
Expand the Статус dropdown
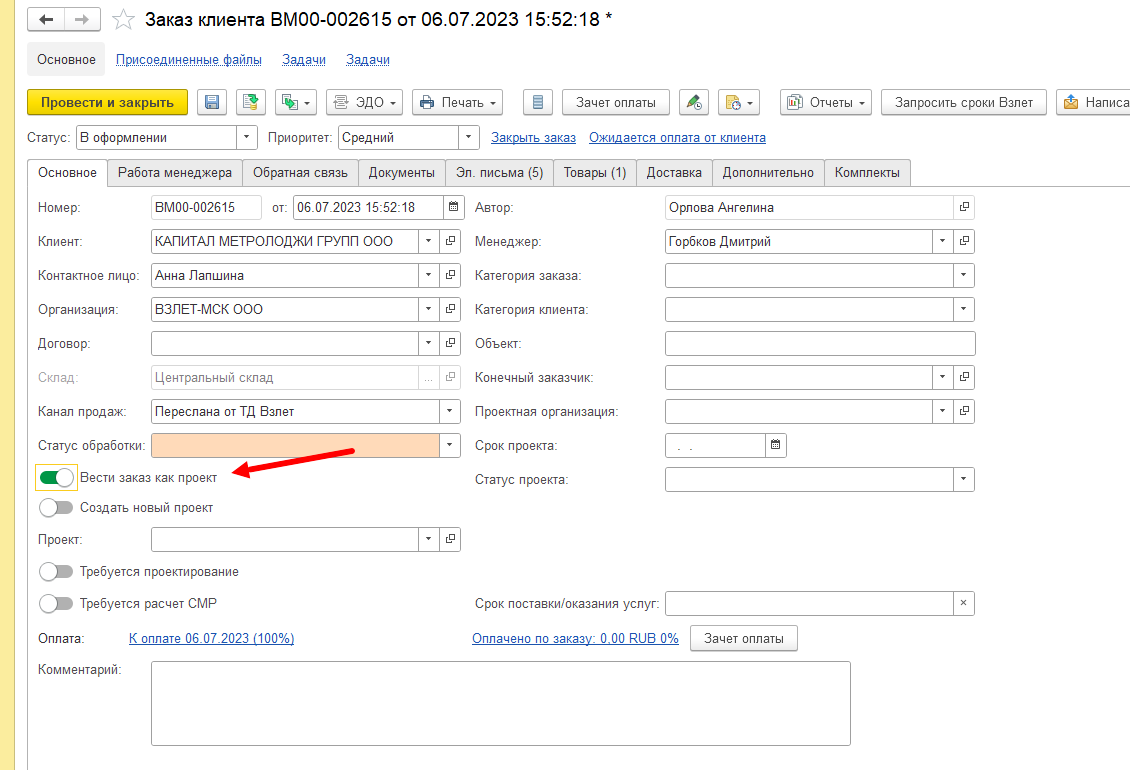tap(246, 137)
